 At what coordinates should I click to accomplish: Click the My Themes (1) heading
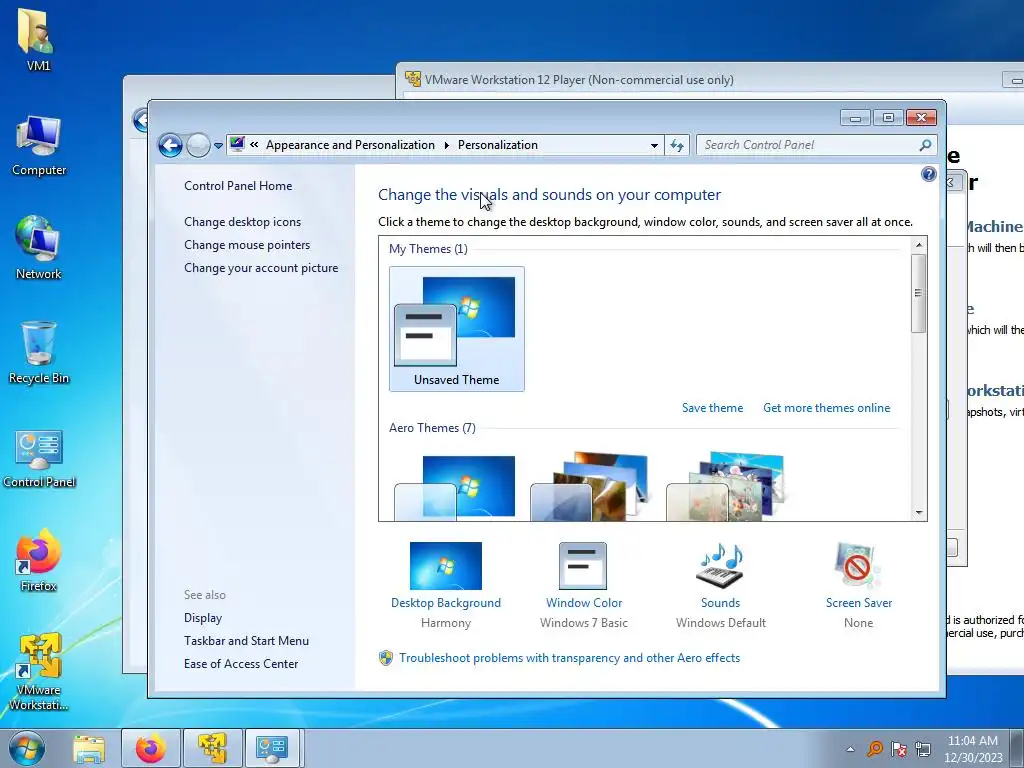428,249
